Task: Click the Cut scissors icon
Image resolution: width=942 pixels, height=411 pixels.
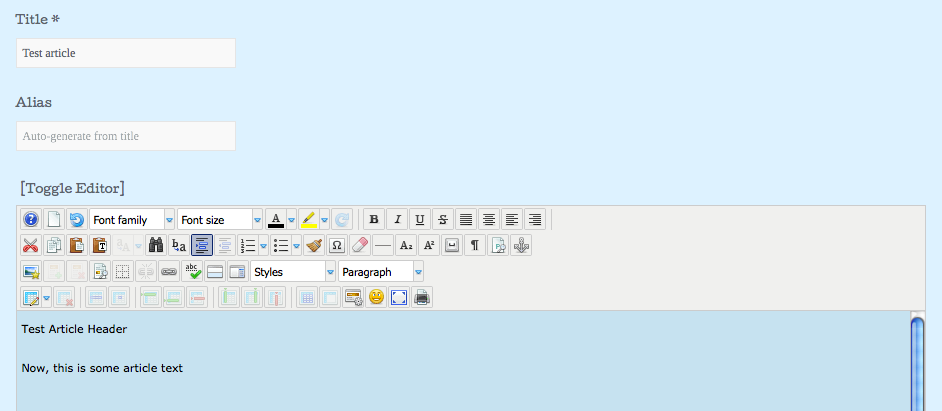Action: coord(30,245)
